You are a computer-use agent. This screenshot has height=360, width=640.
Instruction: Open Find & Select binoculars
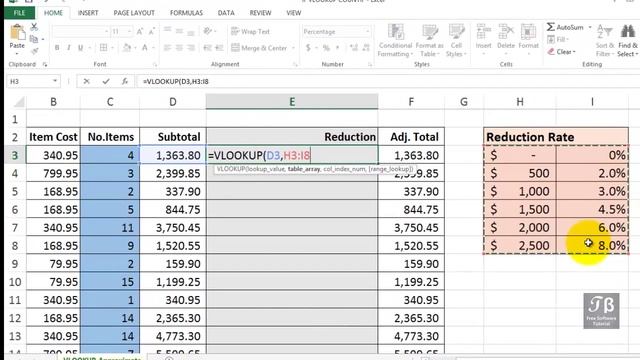[628, 41]
